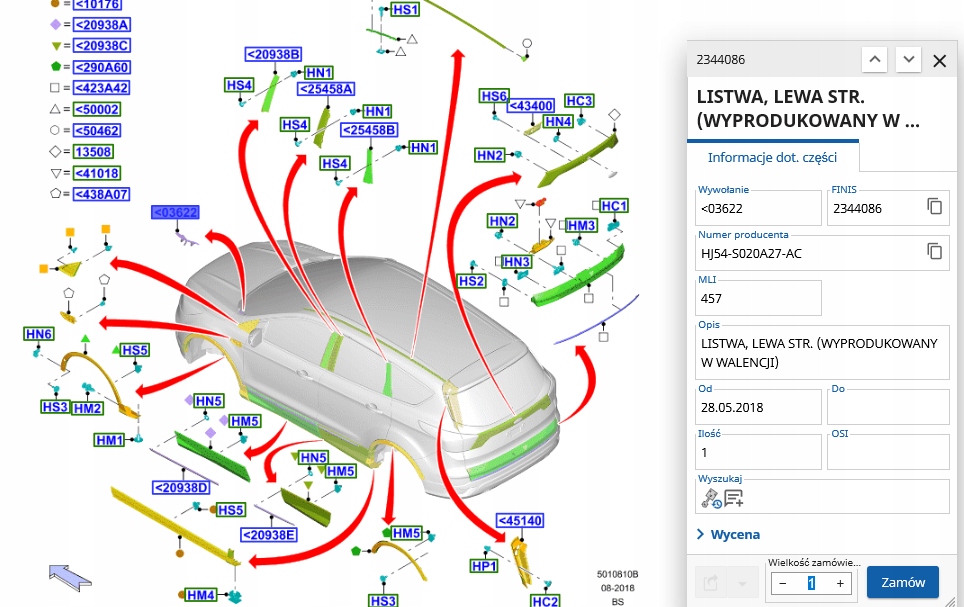This screenshot has width=964, height=607.
Task: Copy manufacturer number HJ54-S020A27-AC
Action: (x=934, y=252)
